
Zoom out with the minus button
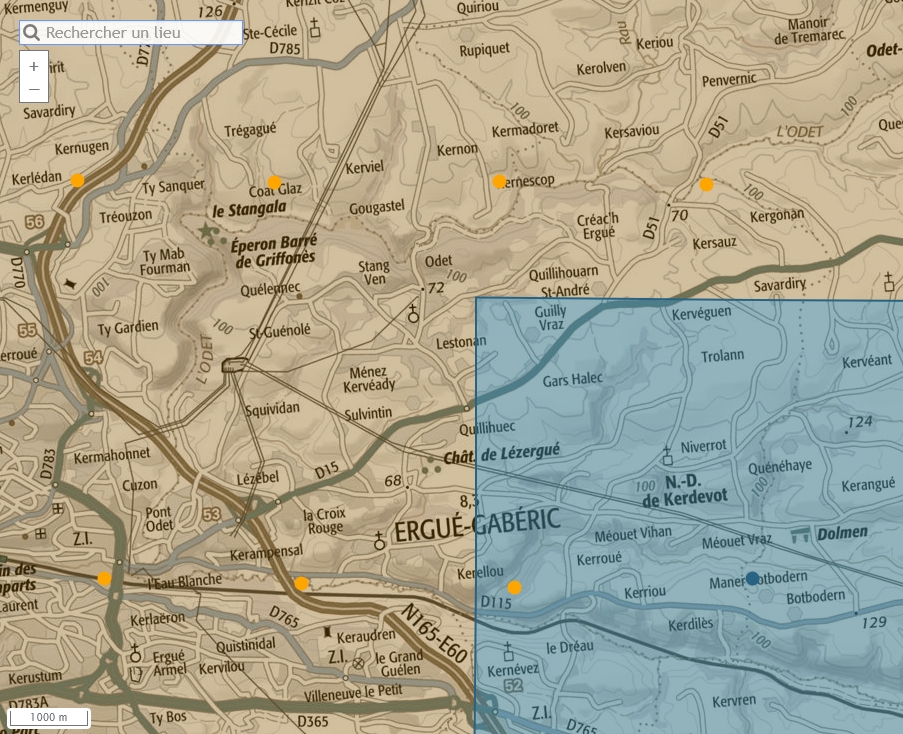[34, 90]
